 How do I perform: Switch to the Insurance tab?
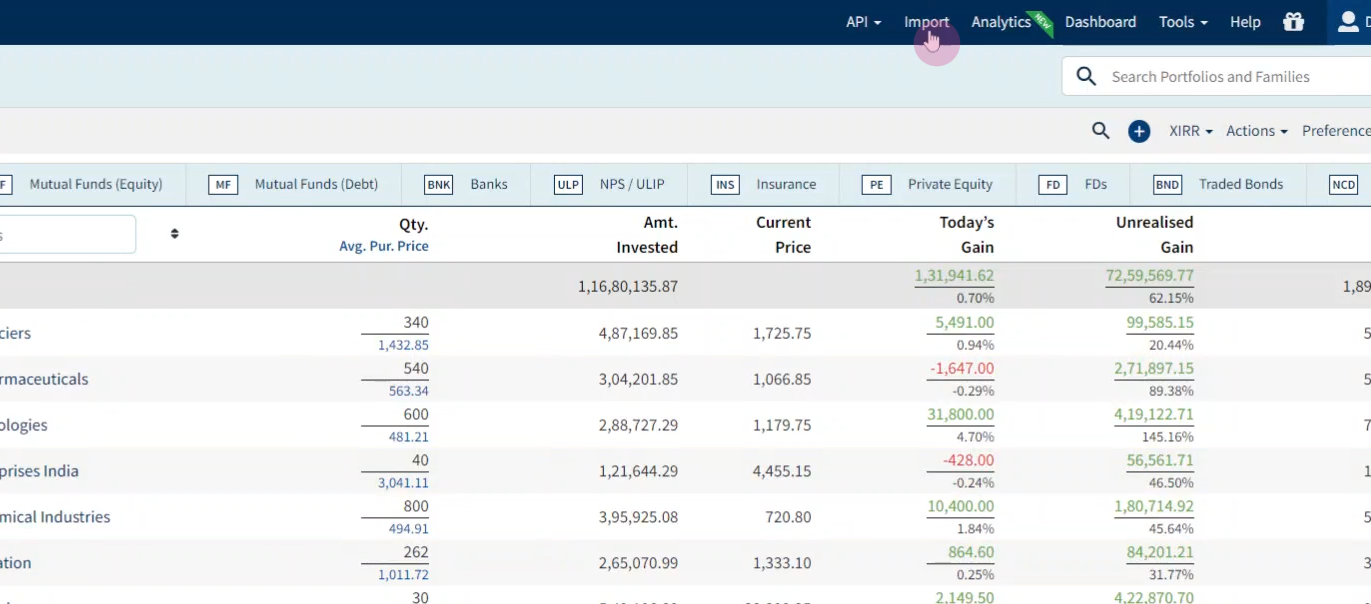(x=786, y=185)
